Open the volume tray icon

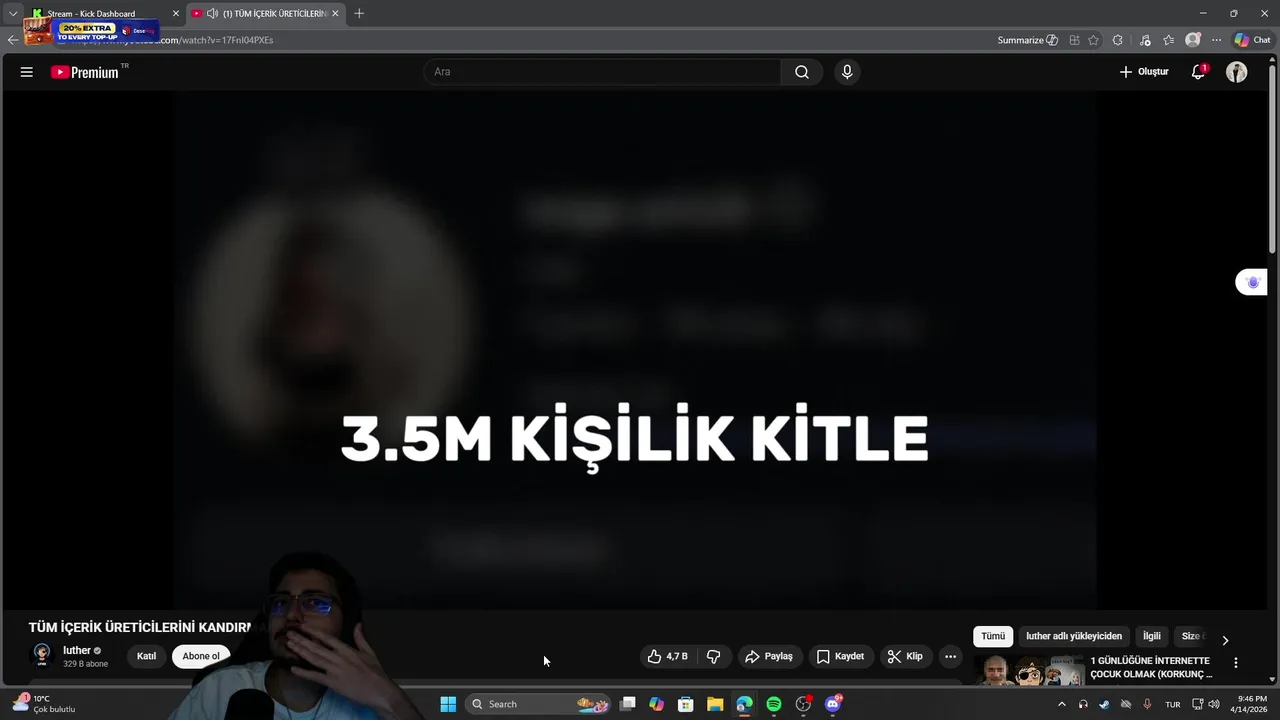1214,704
